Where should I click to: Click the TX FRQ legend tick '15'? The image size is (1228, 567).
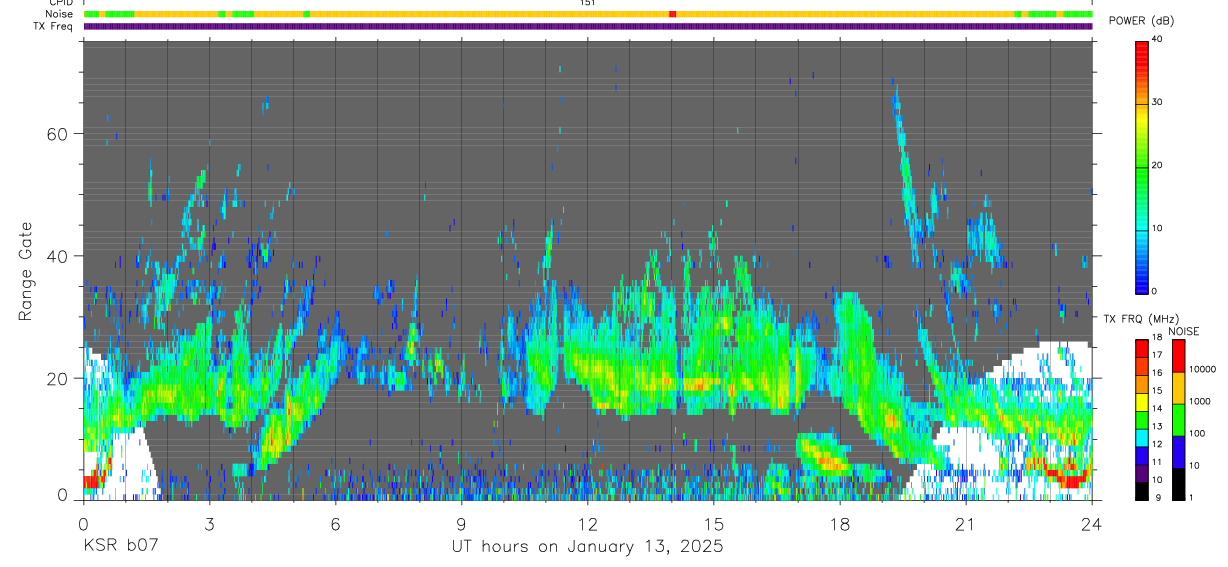pos(1158,391)
